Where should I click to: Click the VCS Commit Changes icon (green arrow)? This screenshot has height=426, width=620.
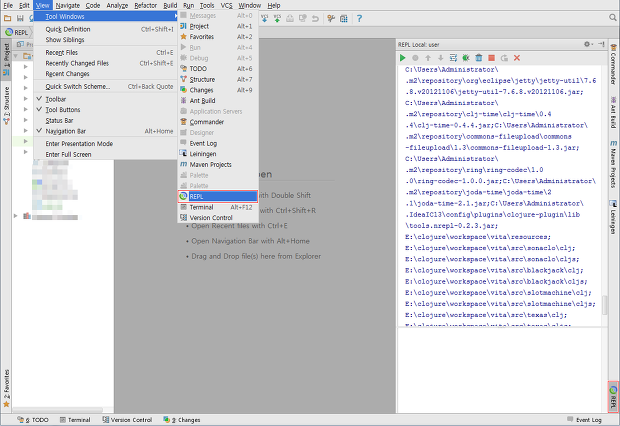277,18
